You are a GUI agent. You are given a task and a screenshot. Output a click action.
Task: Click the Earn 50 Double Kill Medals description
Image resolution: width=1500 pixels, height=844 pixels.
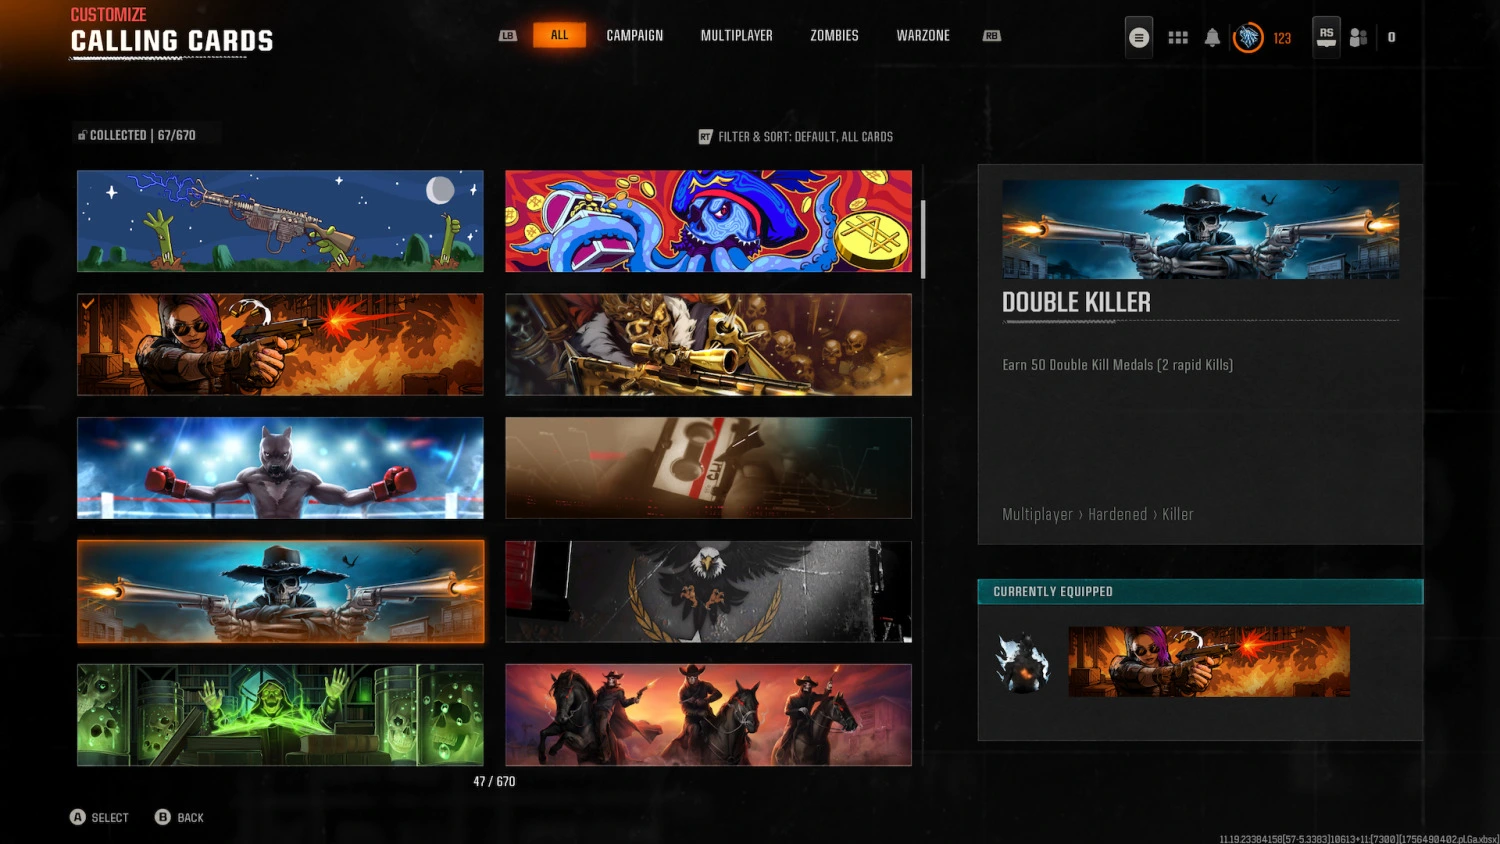[1117, 365]
